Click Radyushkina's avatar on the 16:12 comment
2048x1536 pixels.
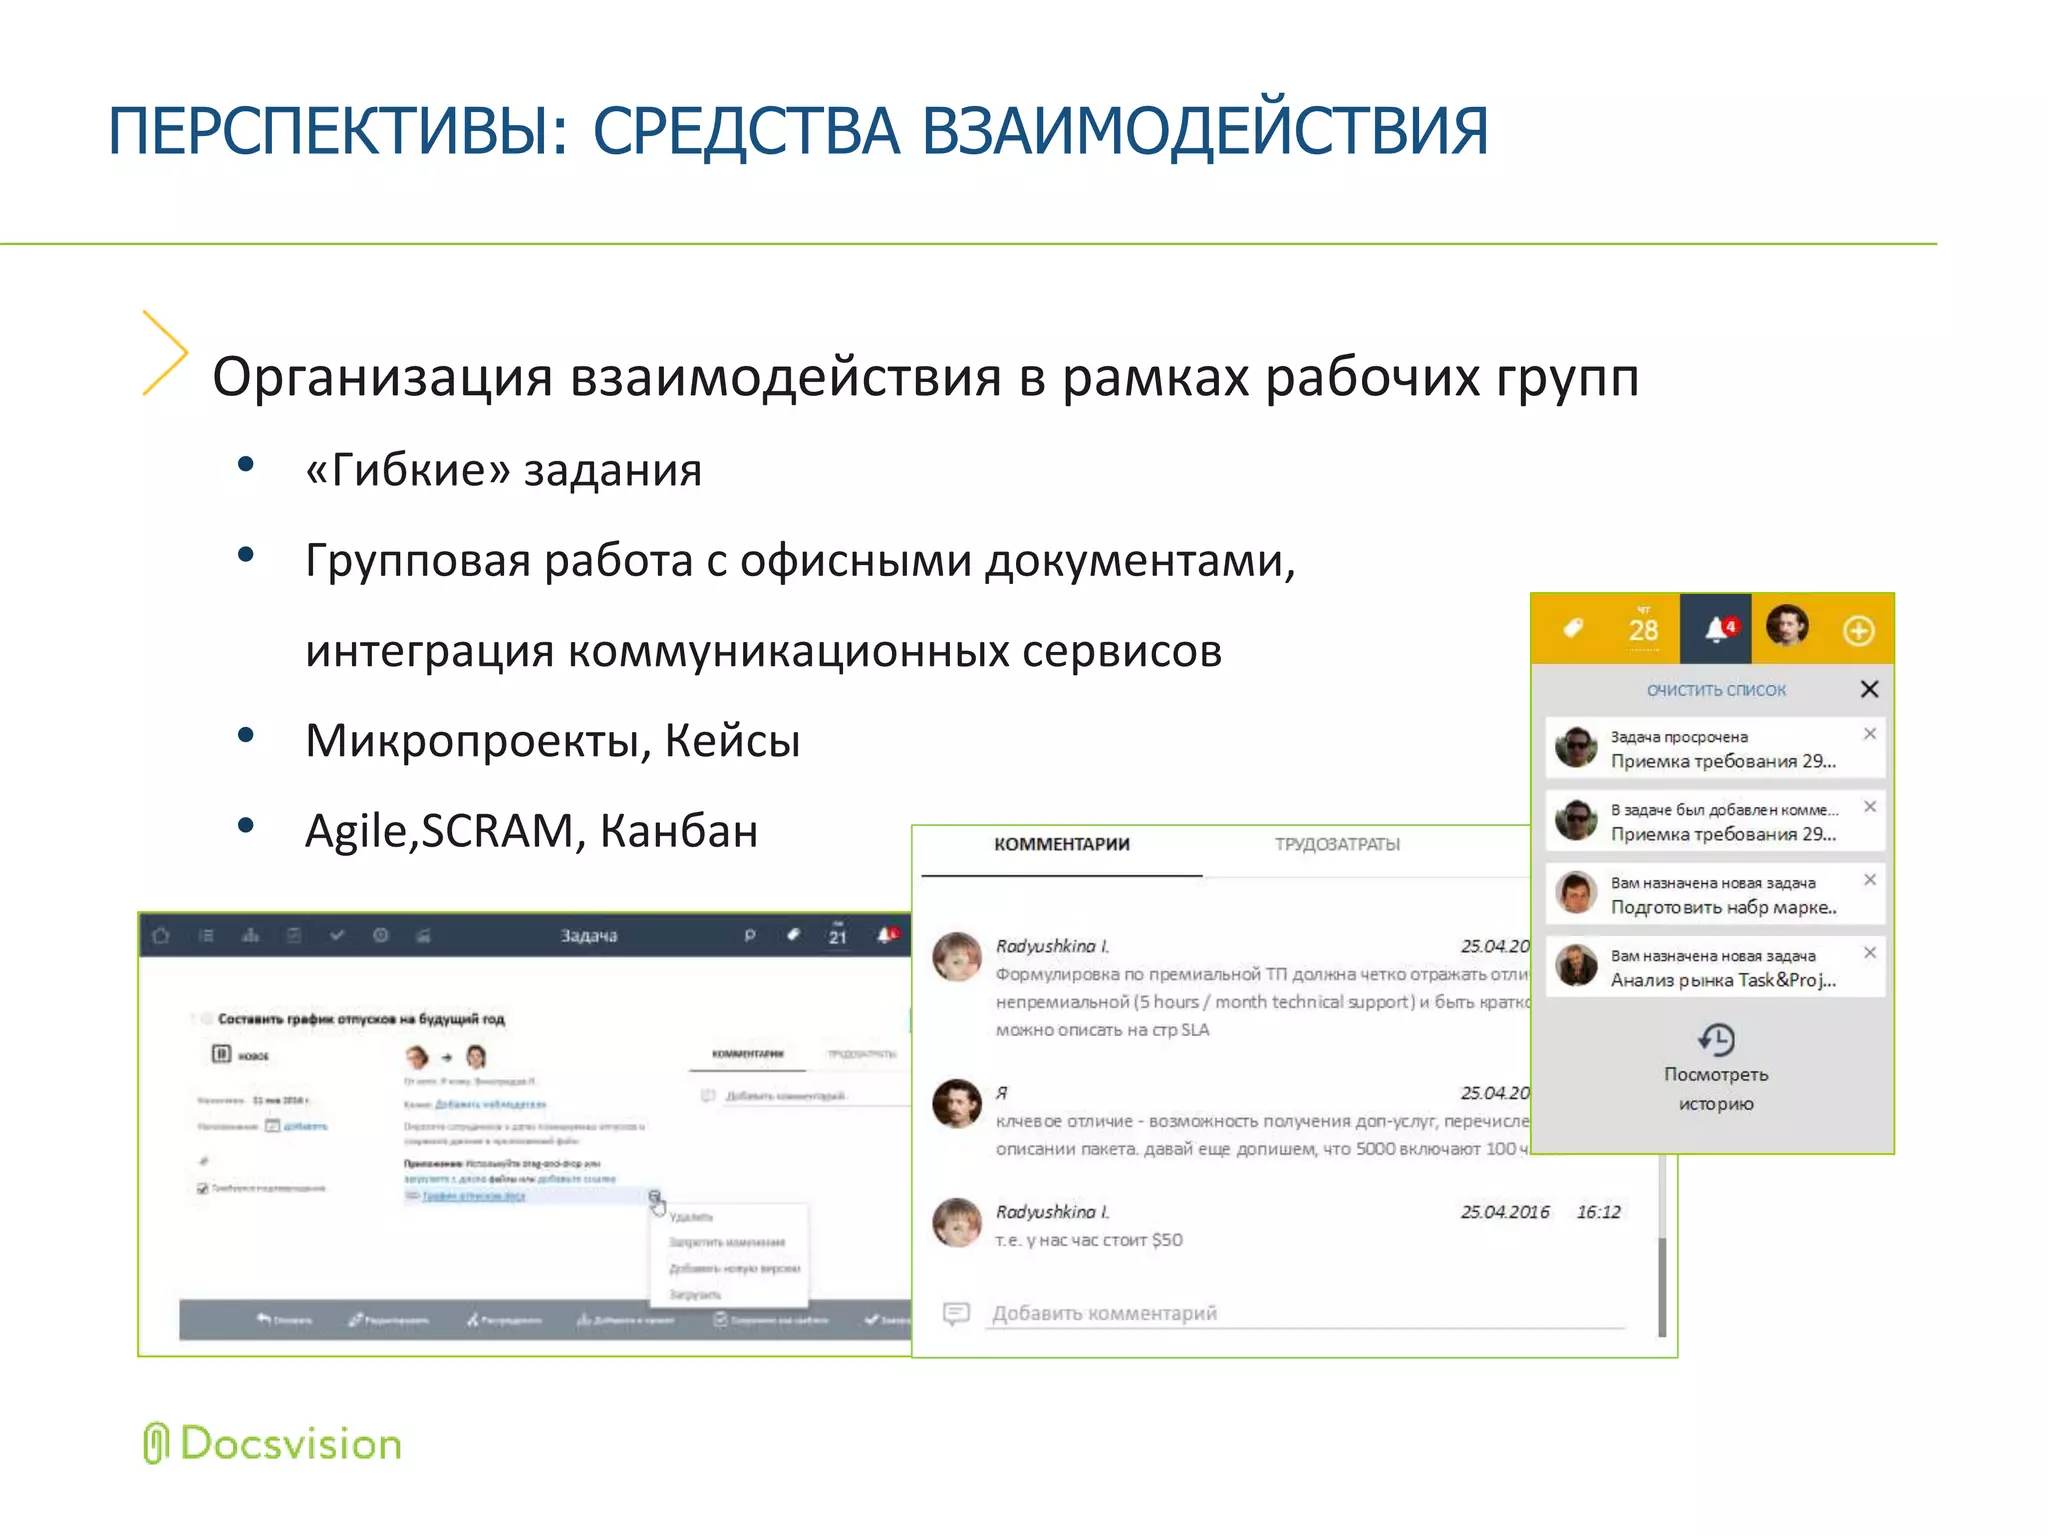point(957,1223)
